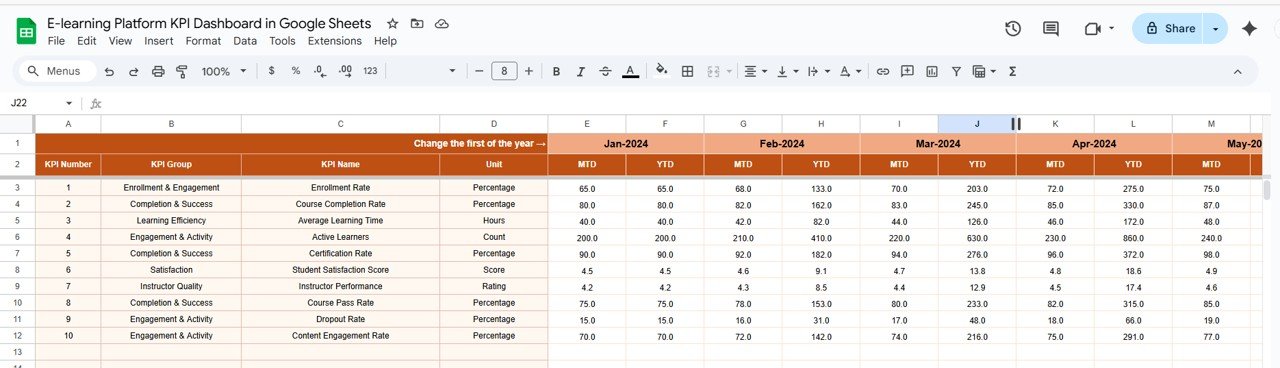Image resolution: width=1280 pixels, height=368 pixels.
Task: Increase decimal places icon
Action: (345, 71)
